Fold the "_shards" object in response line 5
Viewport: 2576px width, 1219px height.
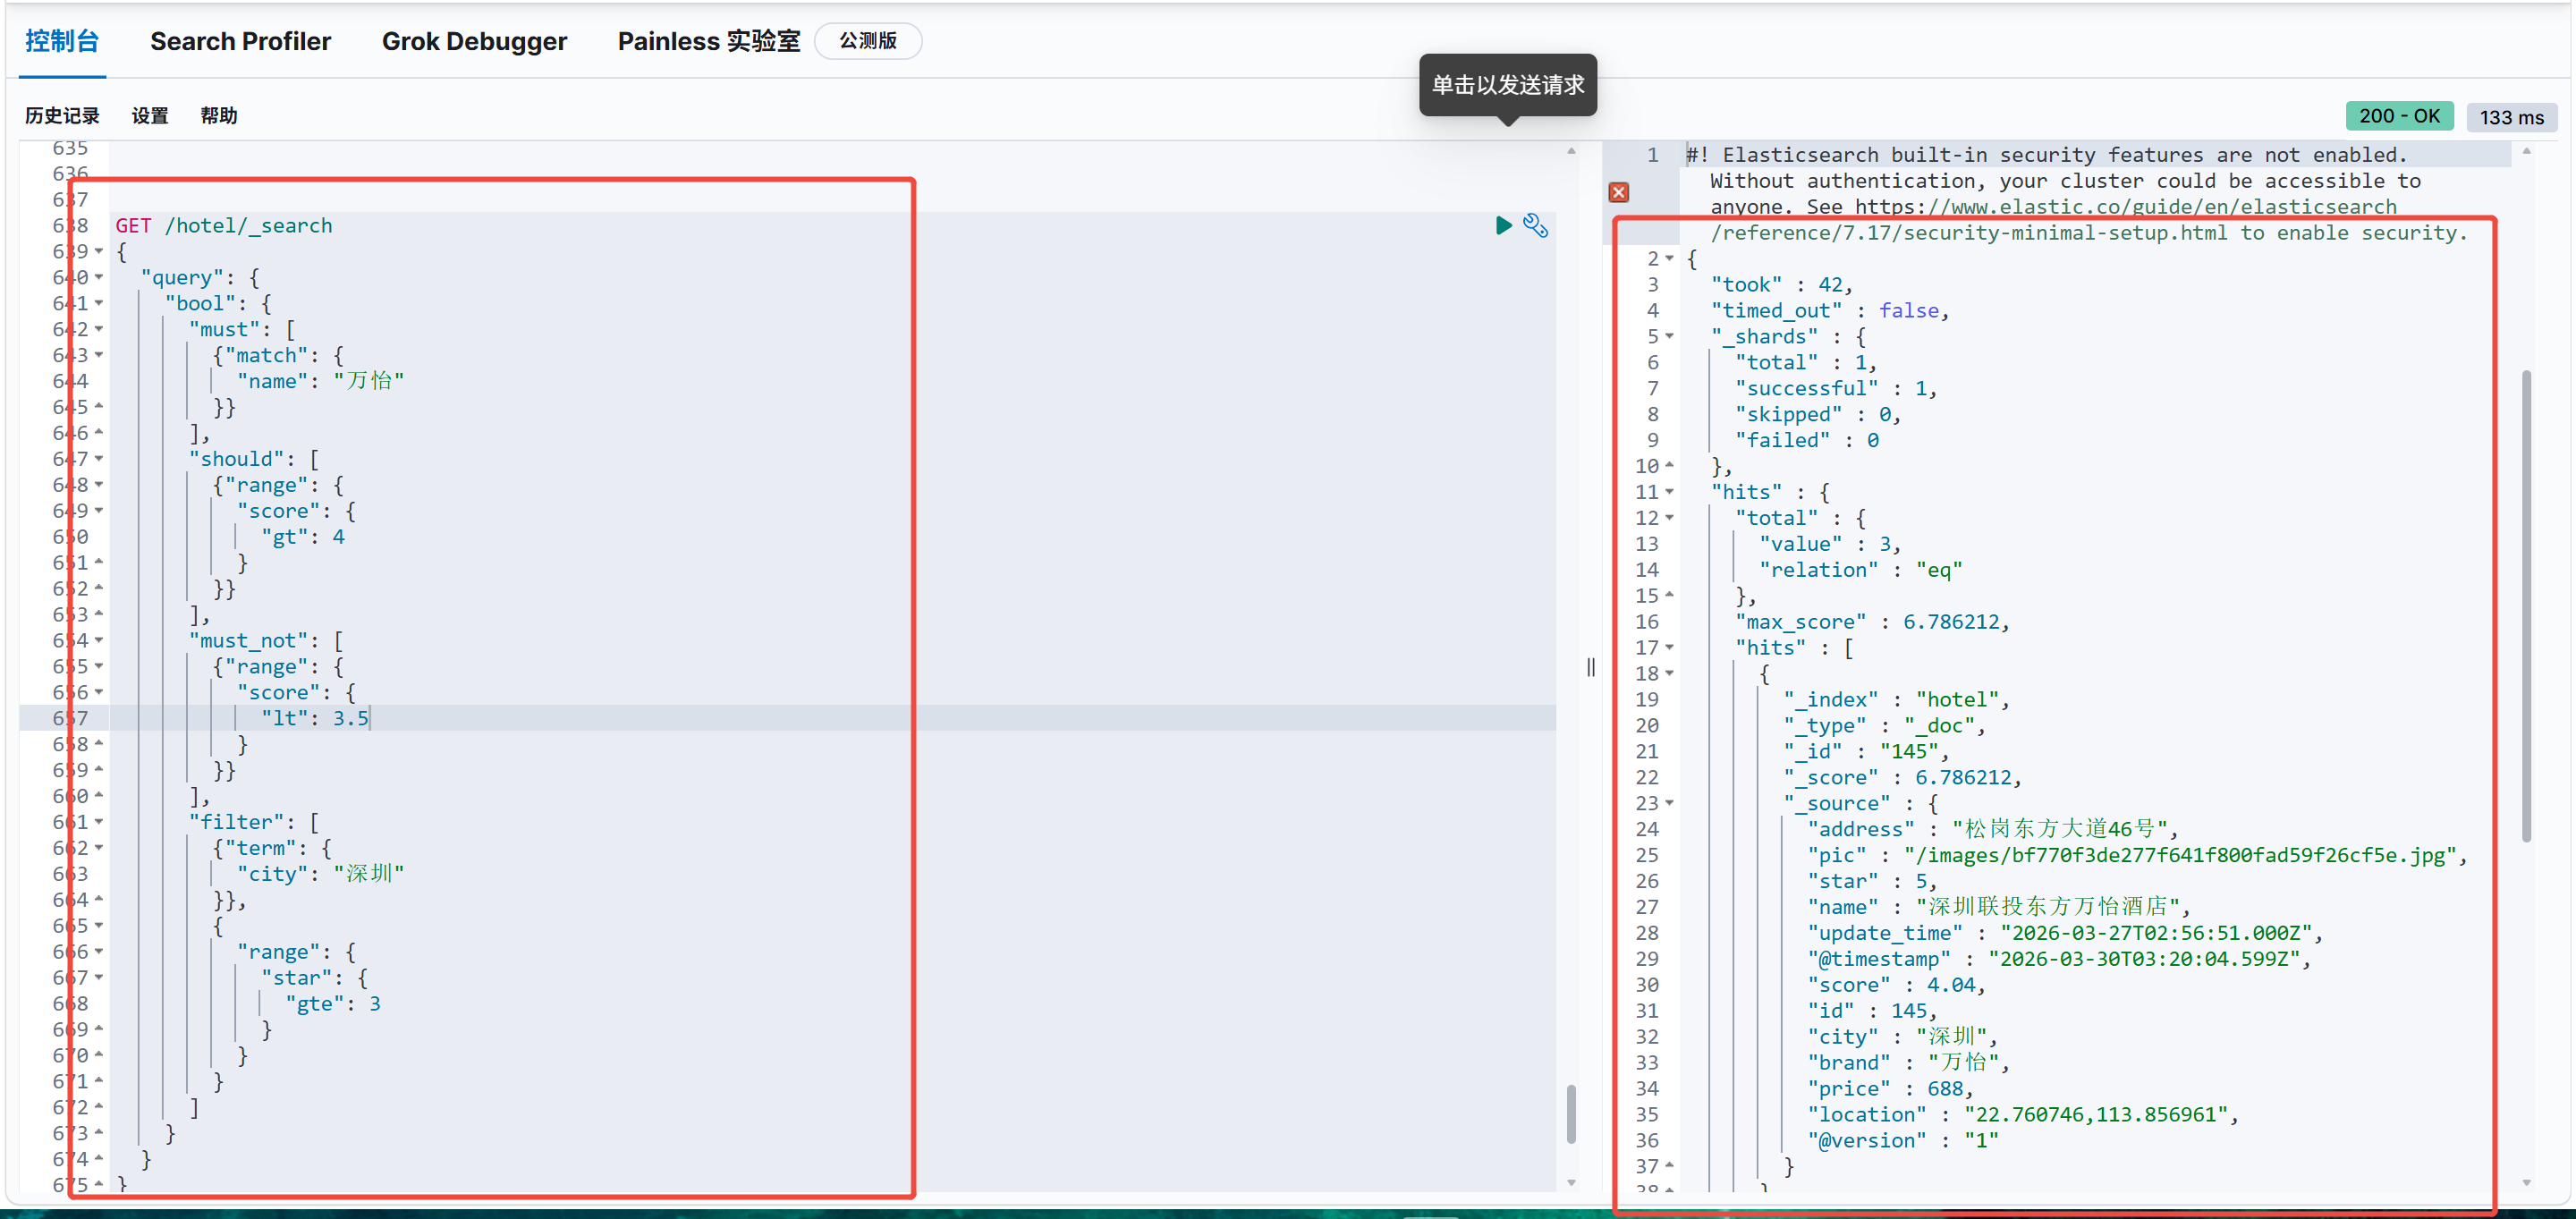click(x=1669, y=336)
